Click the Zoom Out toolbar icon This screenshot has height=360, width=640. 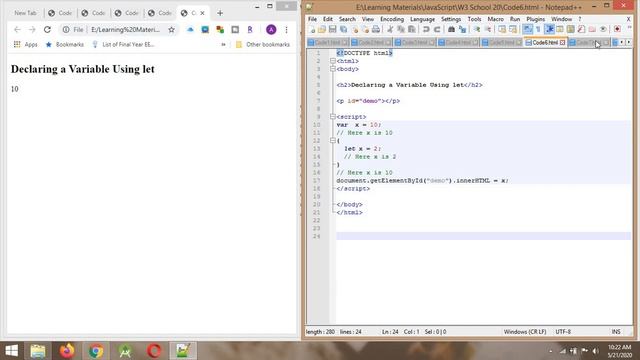488,29
